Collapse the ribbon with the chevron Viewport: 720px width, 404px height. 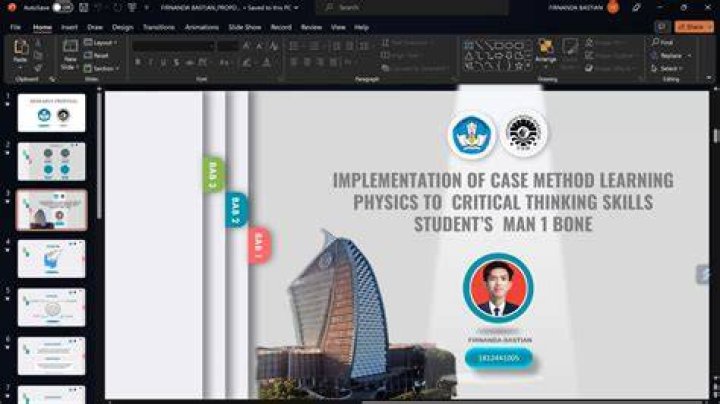(x=709, y=79)
